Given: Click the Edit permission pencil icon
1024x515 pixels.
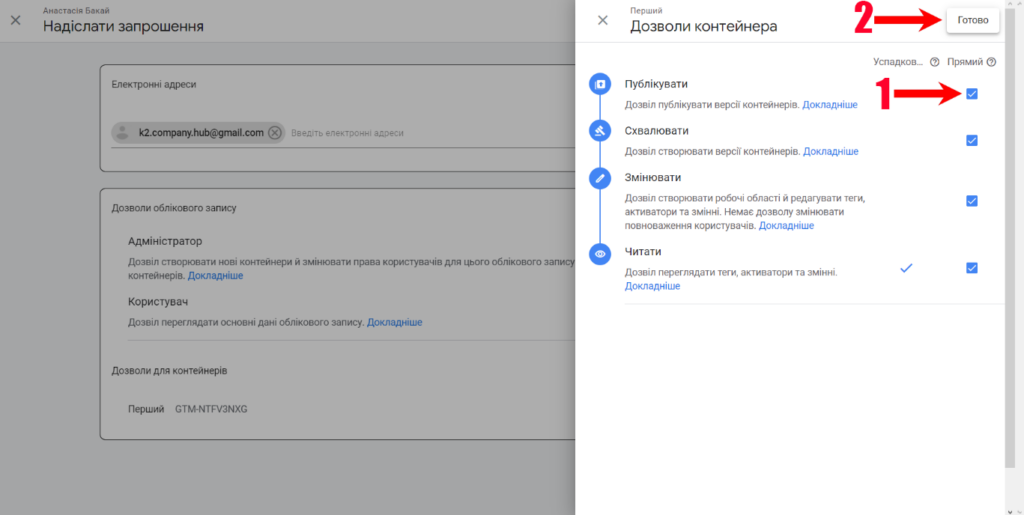Looking at the screenshot, I should coord(600,178).
